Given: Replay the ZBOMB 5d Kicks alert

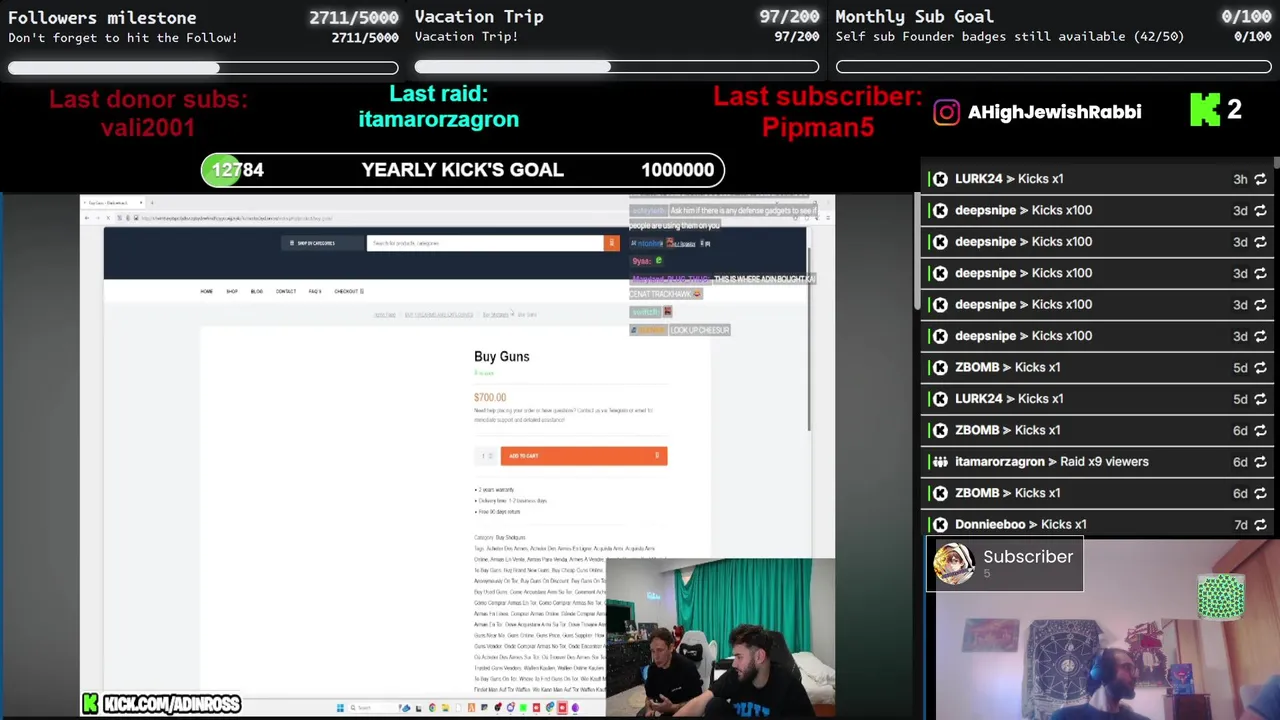Looking at the screenshot, I should tap(1260, 367).
